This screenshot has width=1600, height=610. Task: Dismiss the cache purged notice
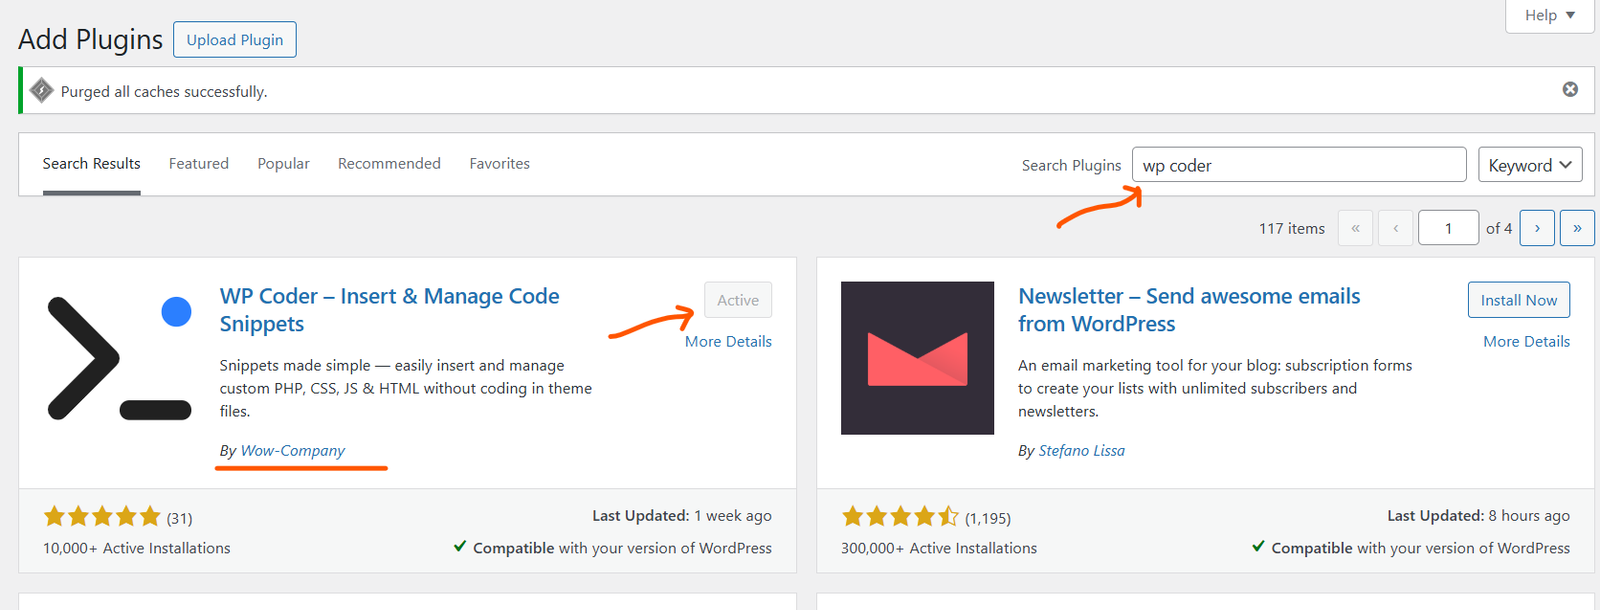(1570, 90)
